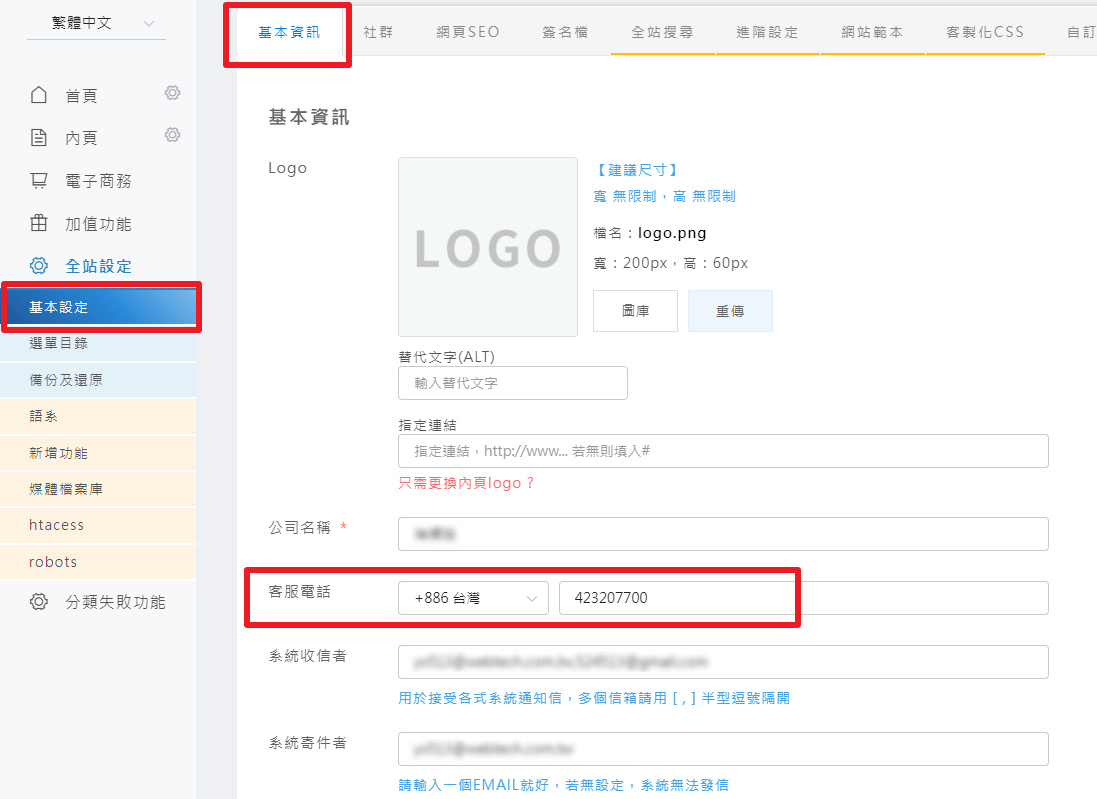Click the gift box icon for 加值功能
1097x799 pixels.
click(x=39, y=223)
